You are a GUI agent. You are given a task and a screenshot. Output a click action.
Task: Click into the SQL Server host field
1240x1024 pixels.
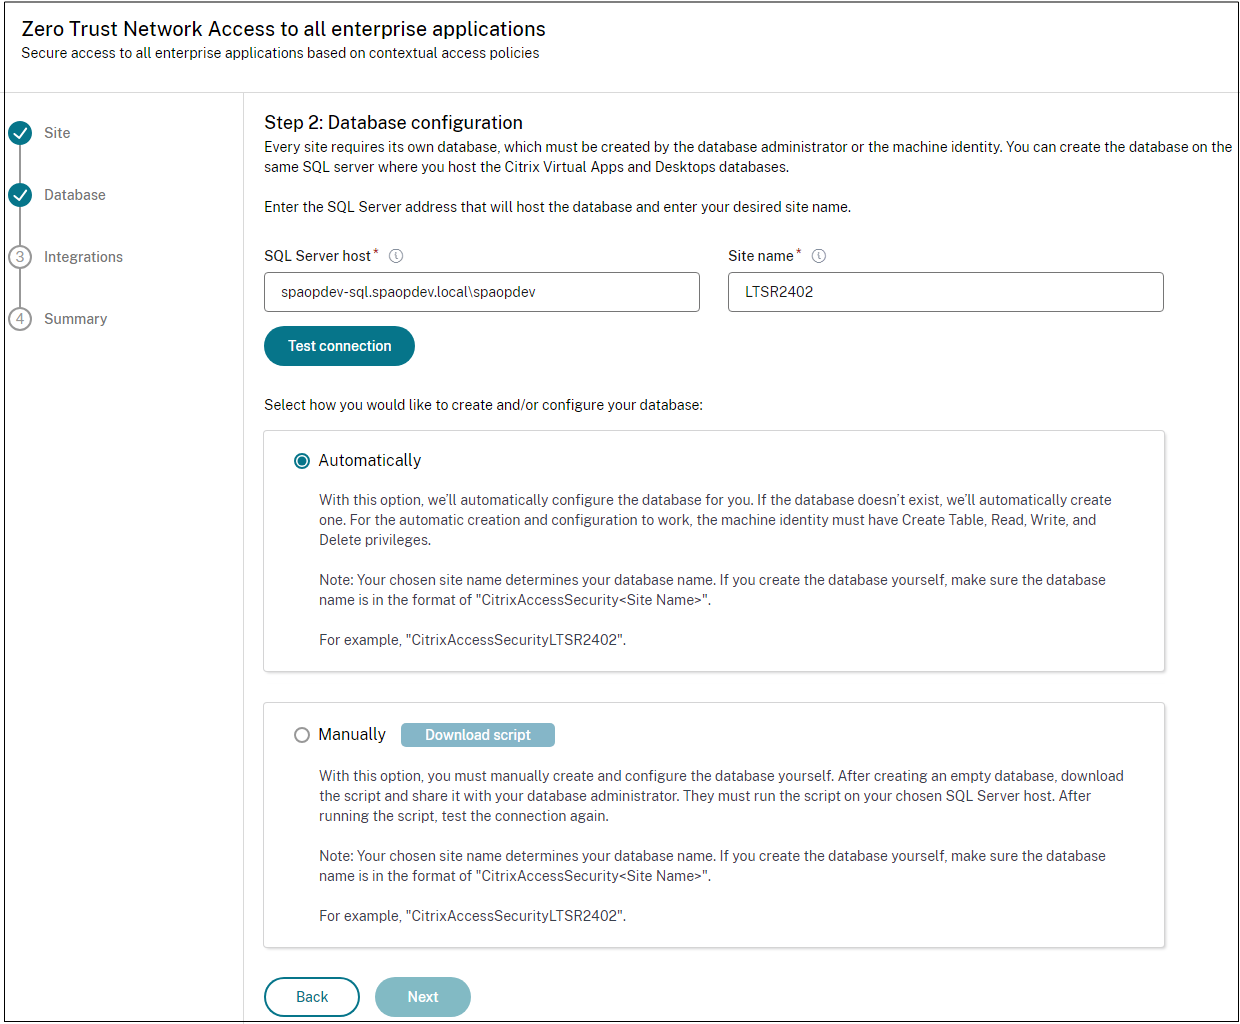pyautogui.click(x=482, y=292)
